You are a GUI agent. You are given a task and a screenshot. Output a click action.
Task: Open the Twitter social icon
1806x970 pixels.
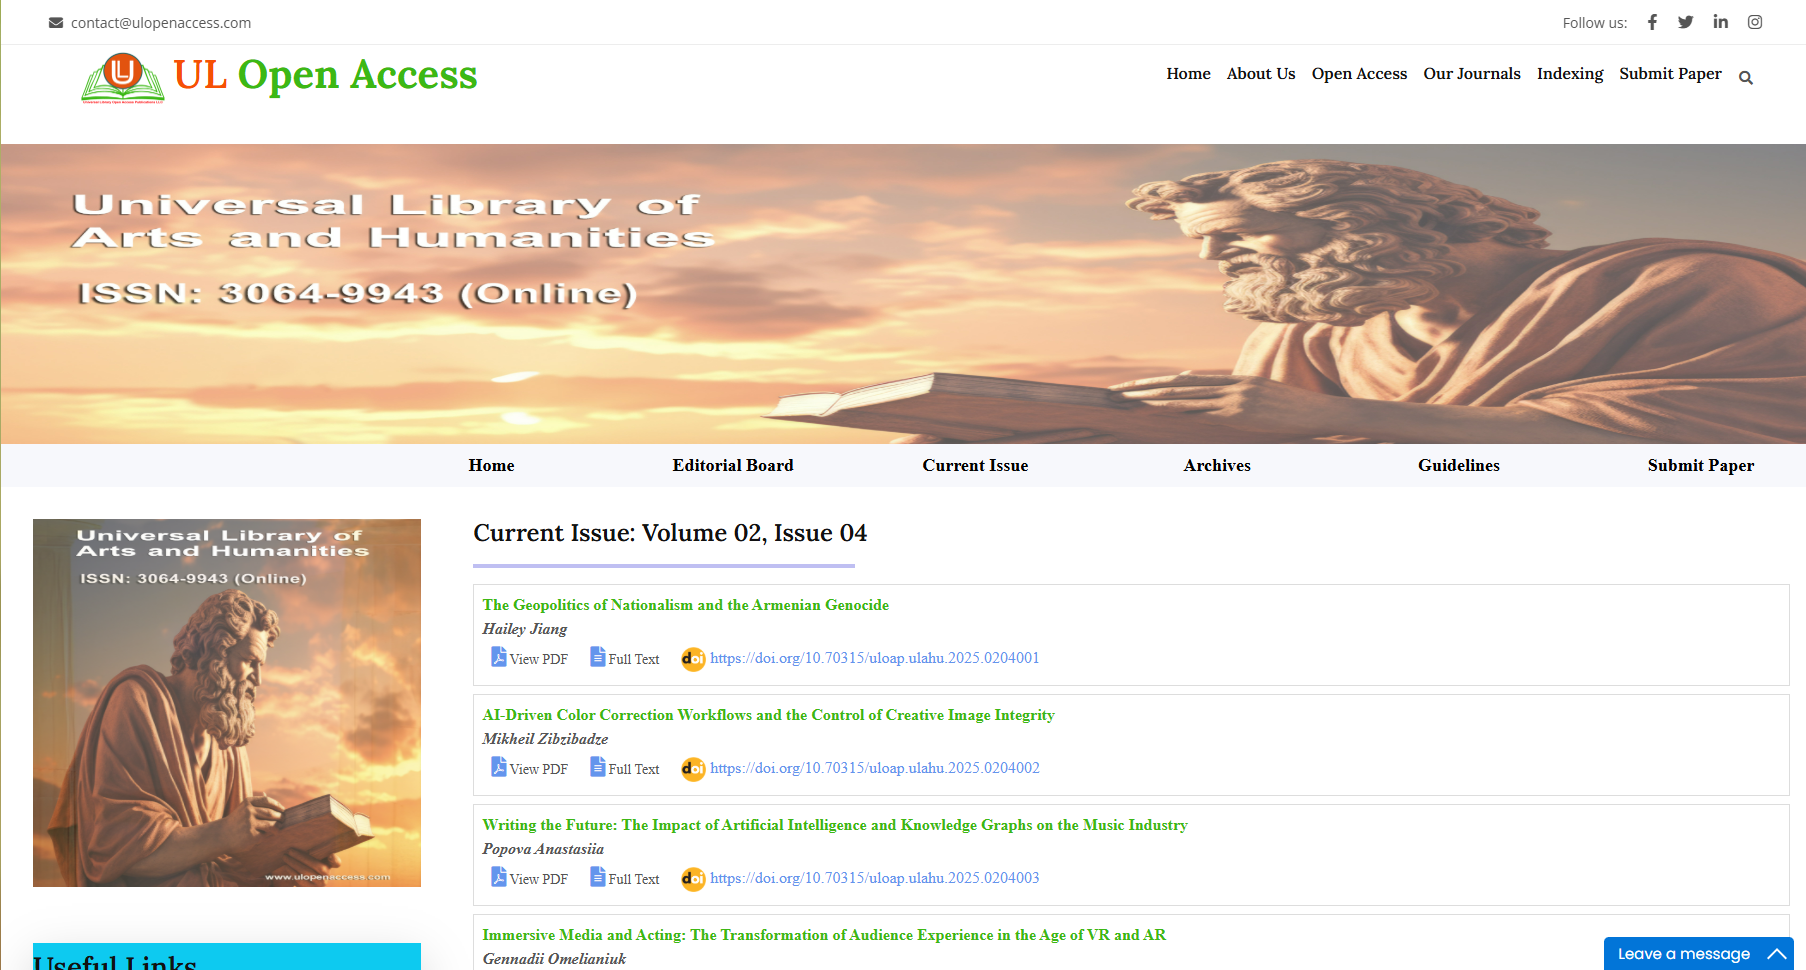tap(1685, 22)
